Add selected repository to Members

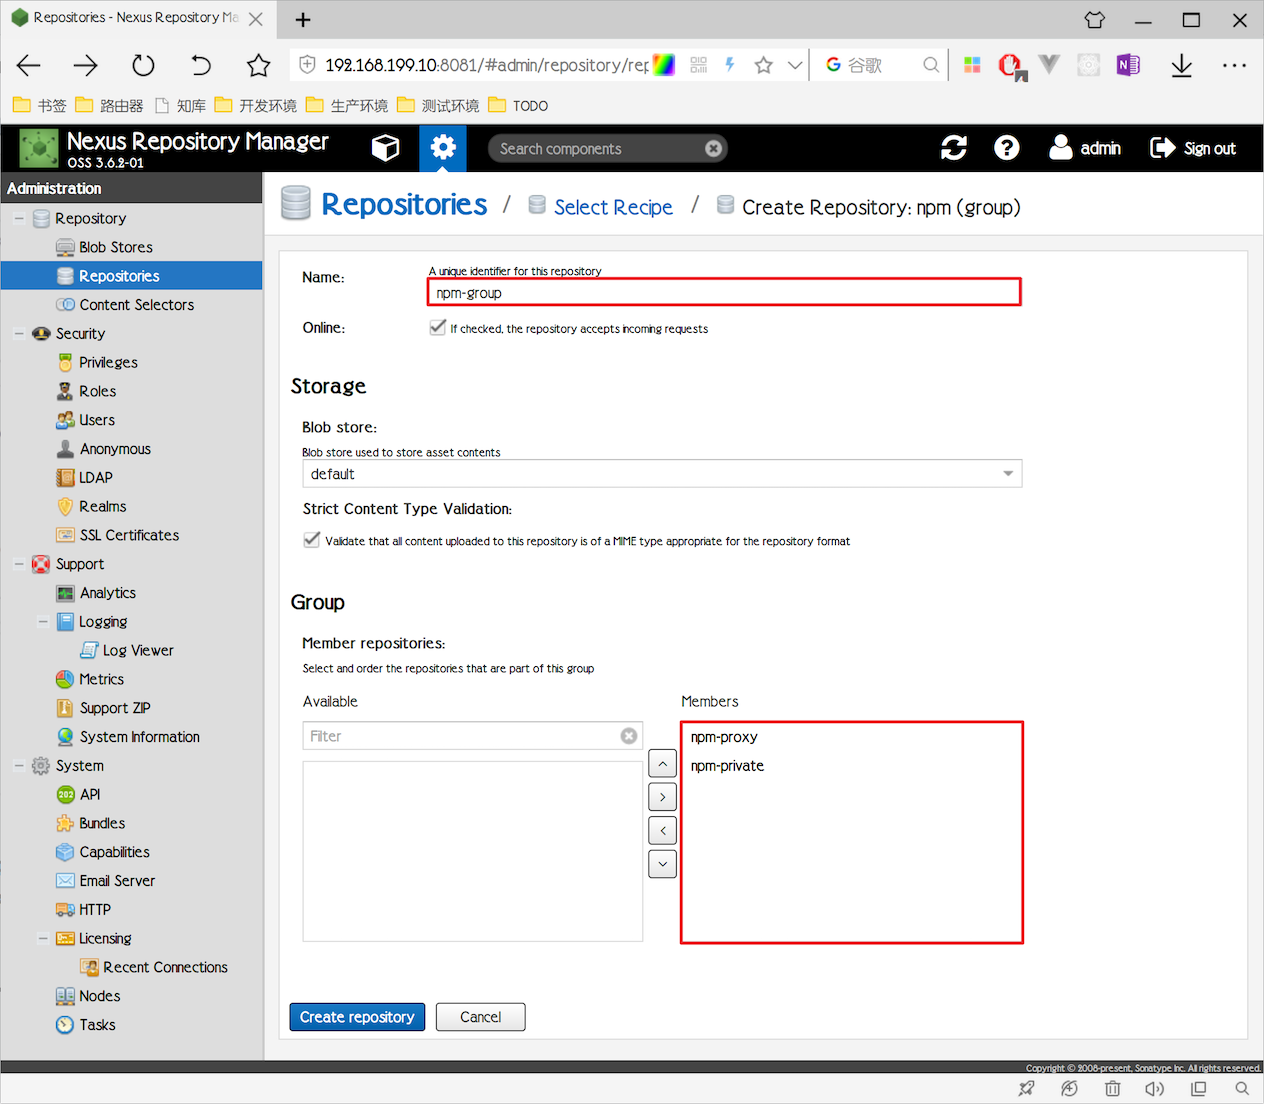663,797
